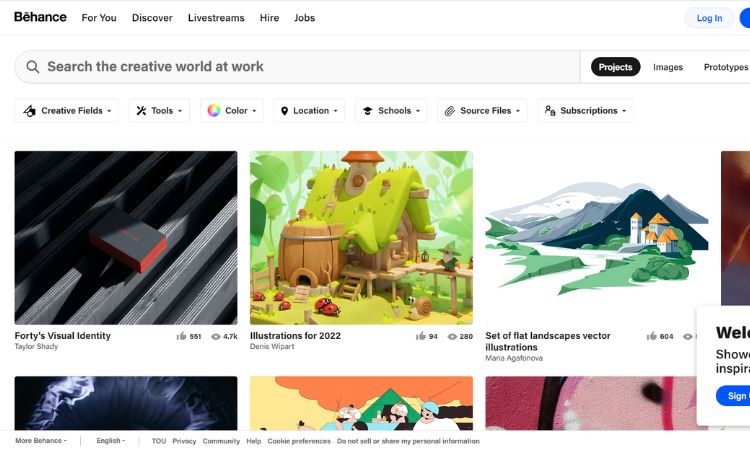Expand the Source Files dropdown

482,110
